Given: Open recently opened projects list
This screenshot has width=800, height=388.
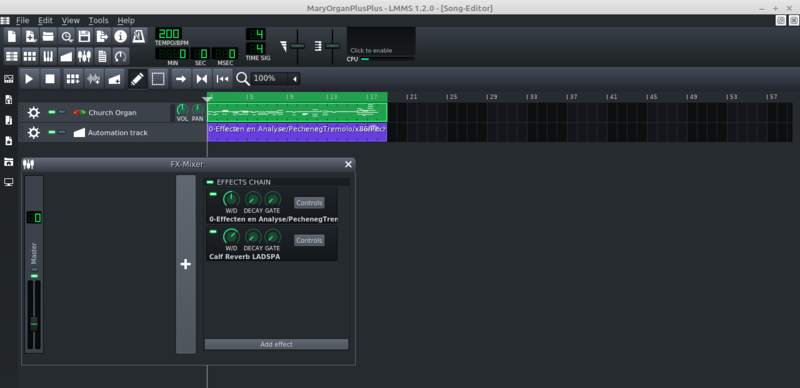Looking at the screenshot, I should [x=66, y=36].
